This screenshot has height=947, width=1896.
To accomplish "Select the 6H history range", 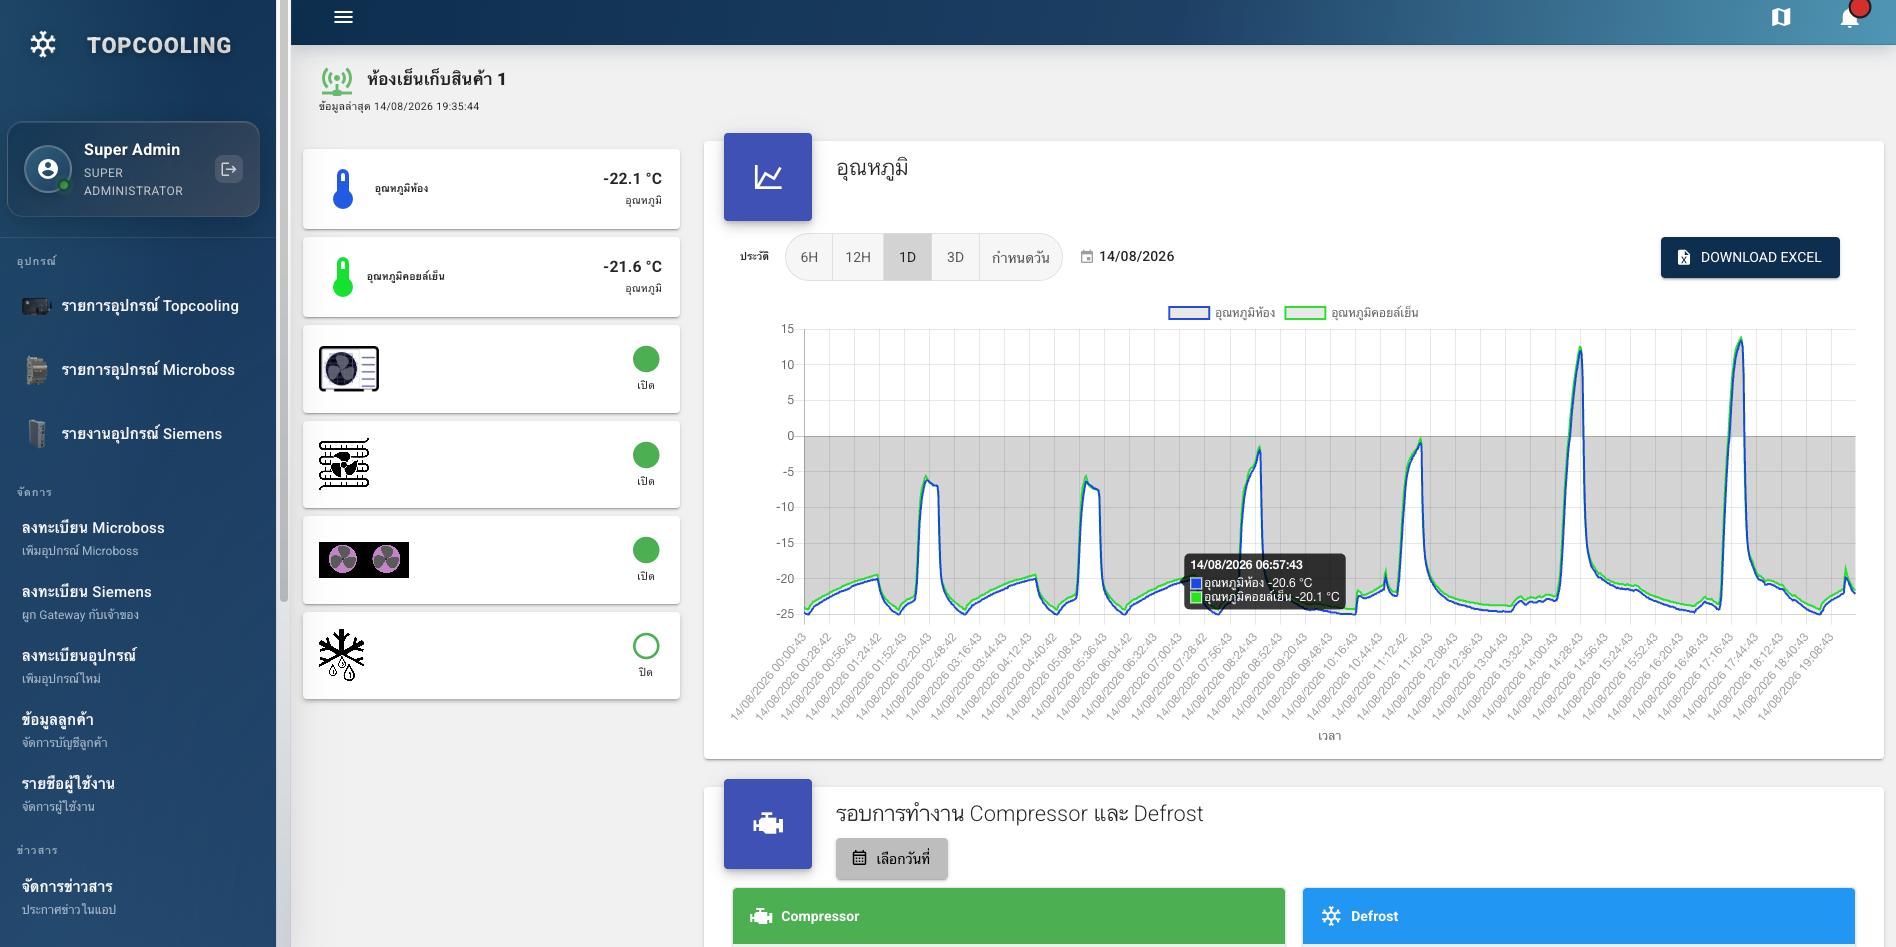I will [809, 257].
